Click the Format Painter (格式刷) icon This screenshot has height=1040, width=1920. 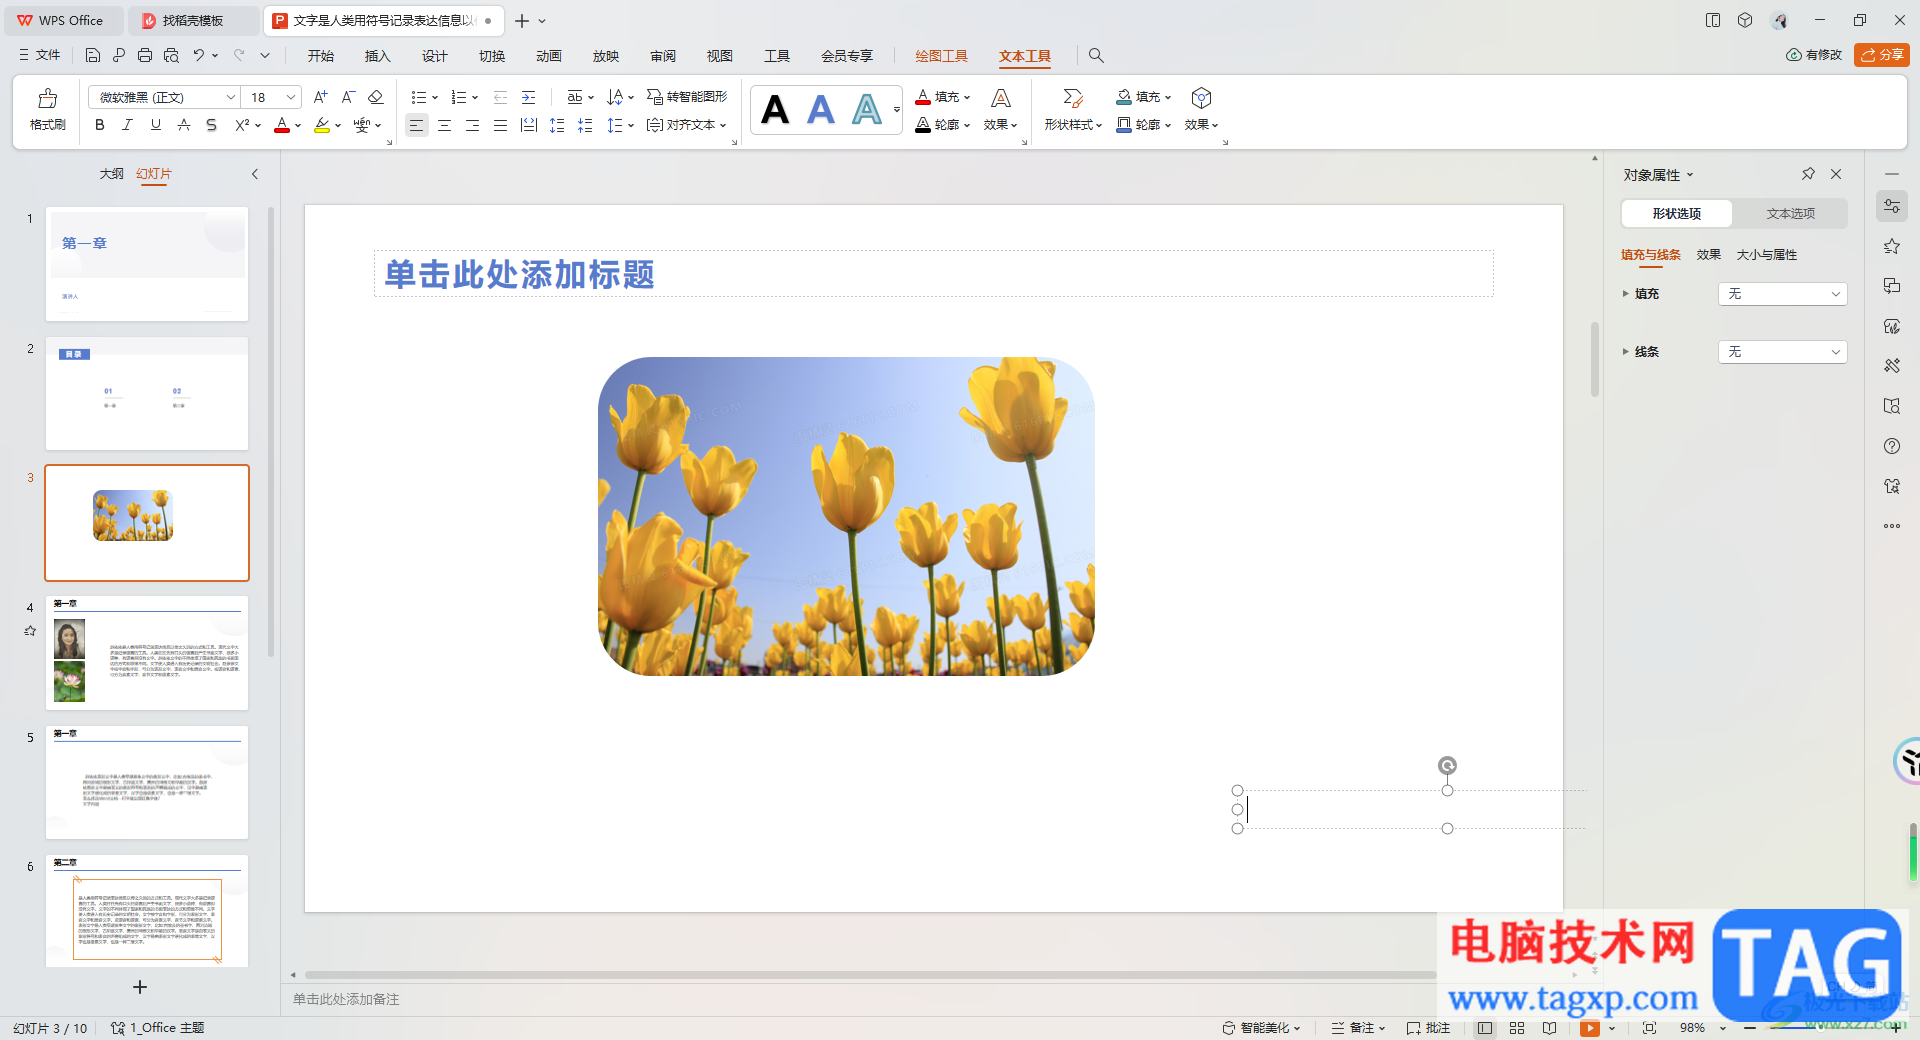click(x=47, y=109)
